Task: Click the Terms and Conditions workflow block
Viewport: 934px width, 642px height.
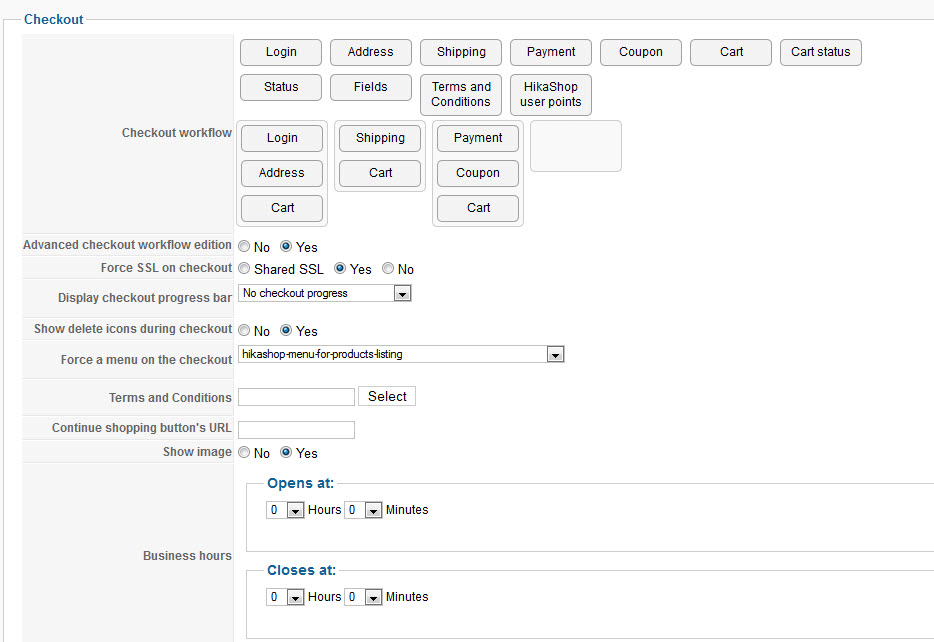Action: (x=460, y=95)
